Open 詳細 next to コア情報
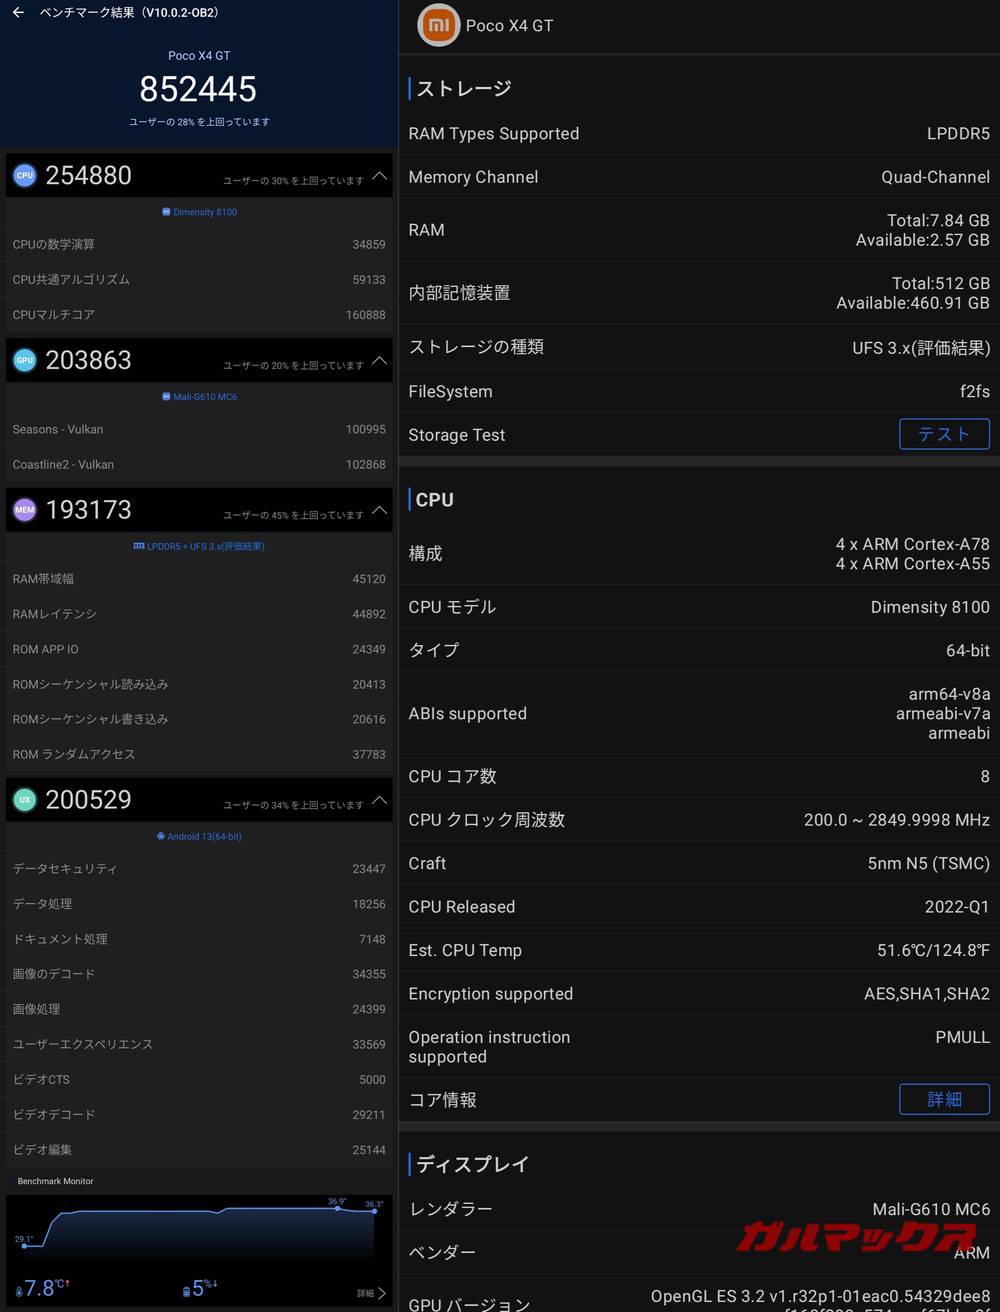Viewport: 1000px width, 1312px height. click(x=944, y=1099)
